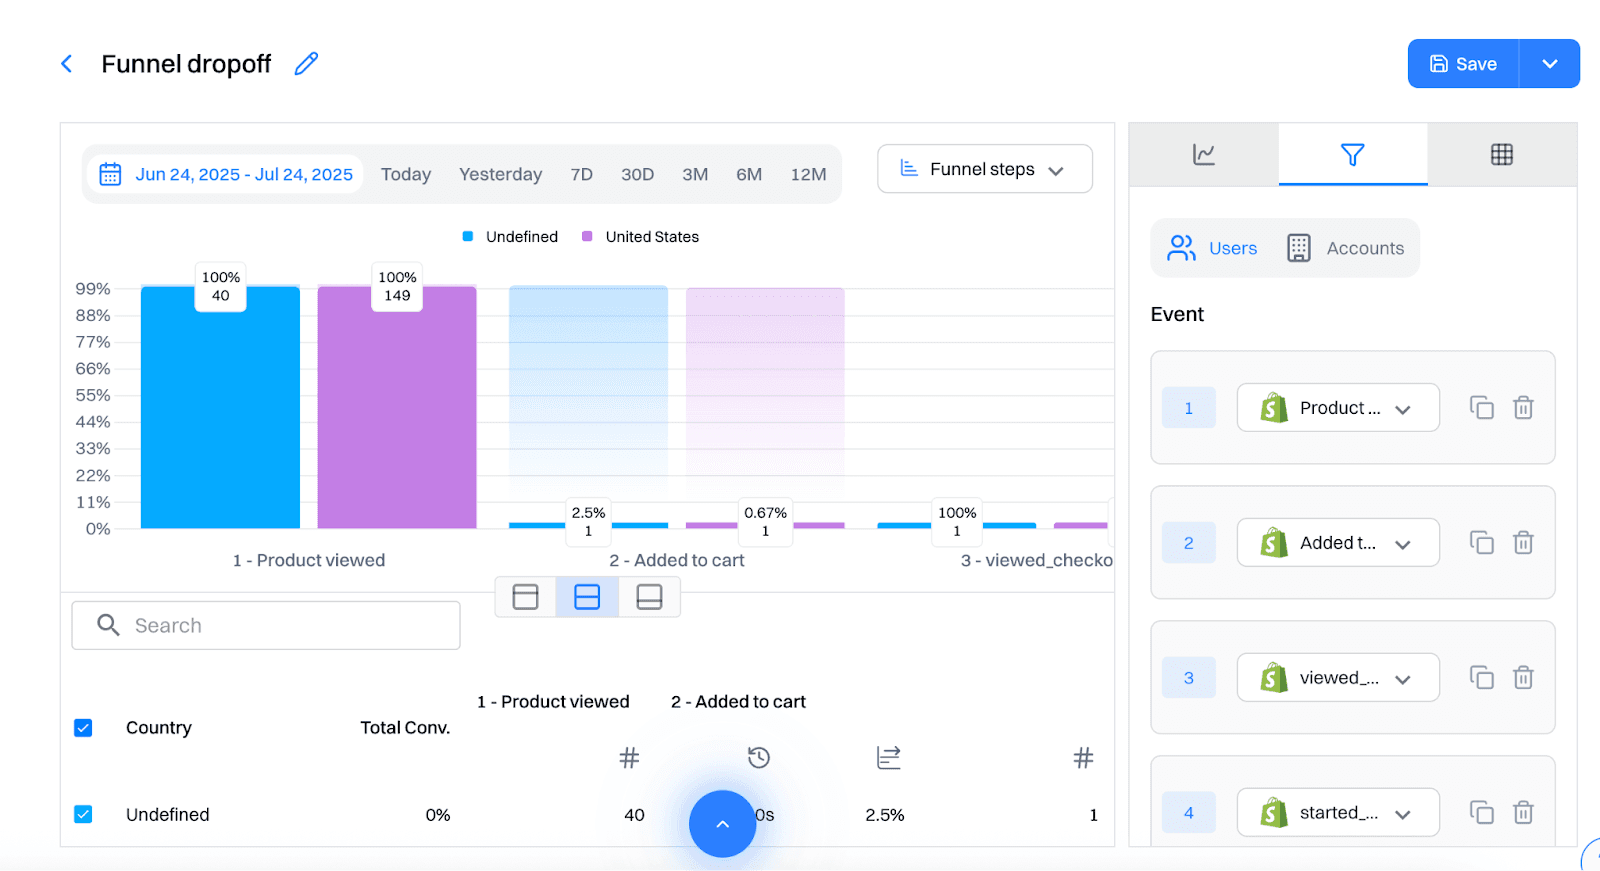Open the table grid tab
The width and height of the screenshot is (1600, 871).
pyautogui.click(x=1501, y=155)
